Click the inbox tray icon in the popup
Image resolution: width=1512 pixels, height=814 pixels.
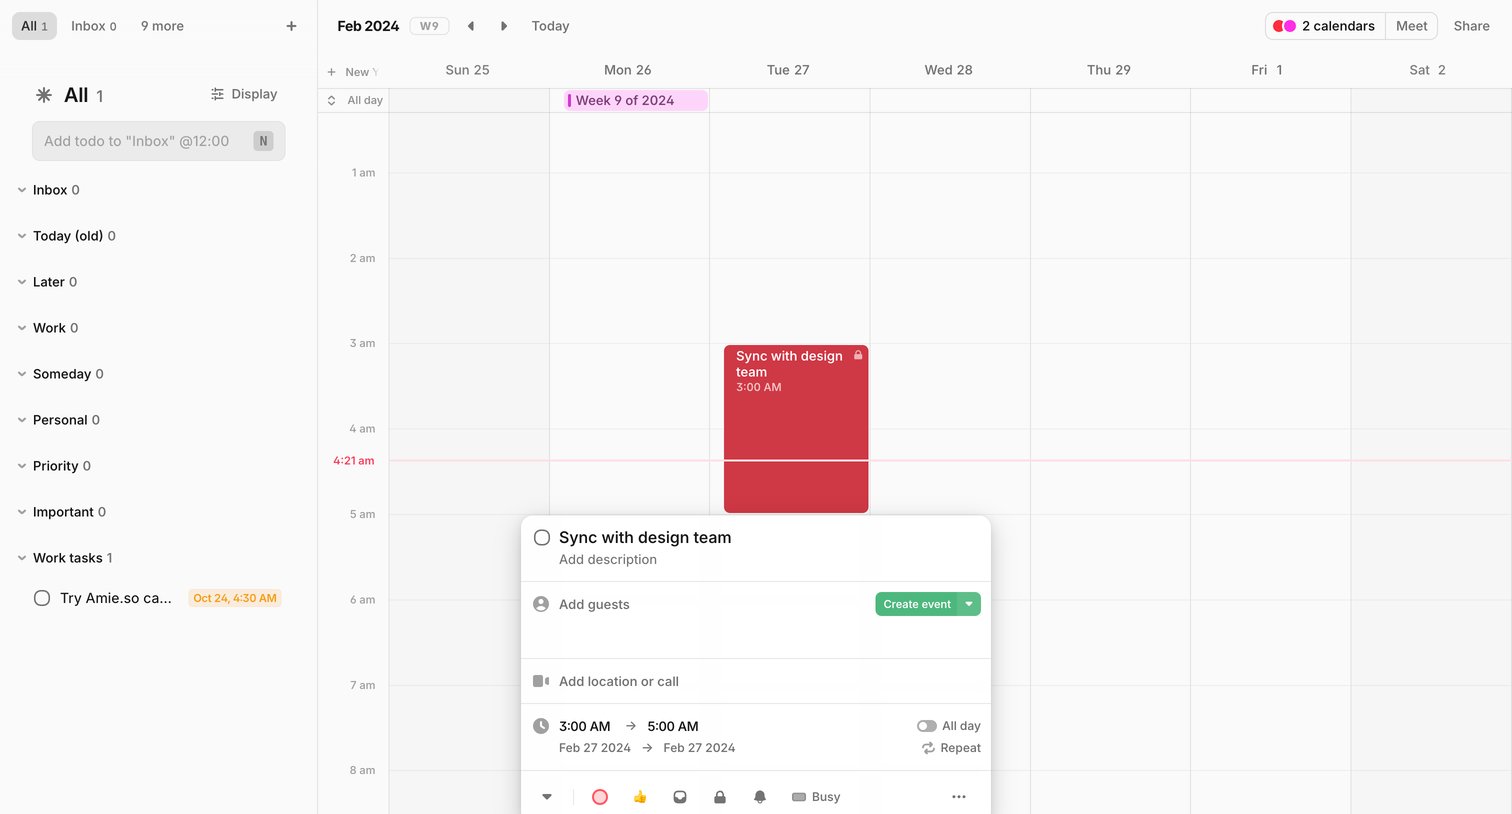tap(680, 797)
